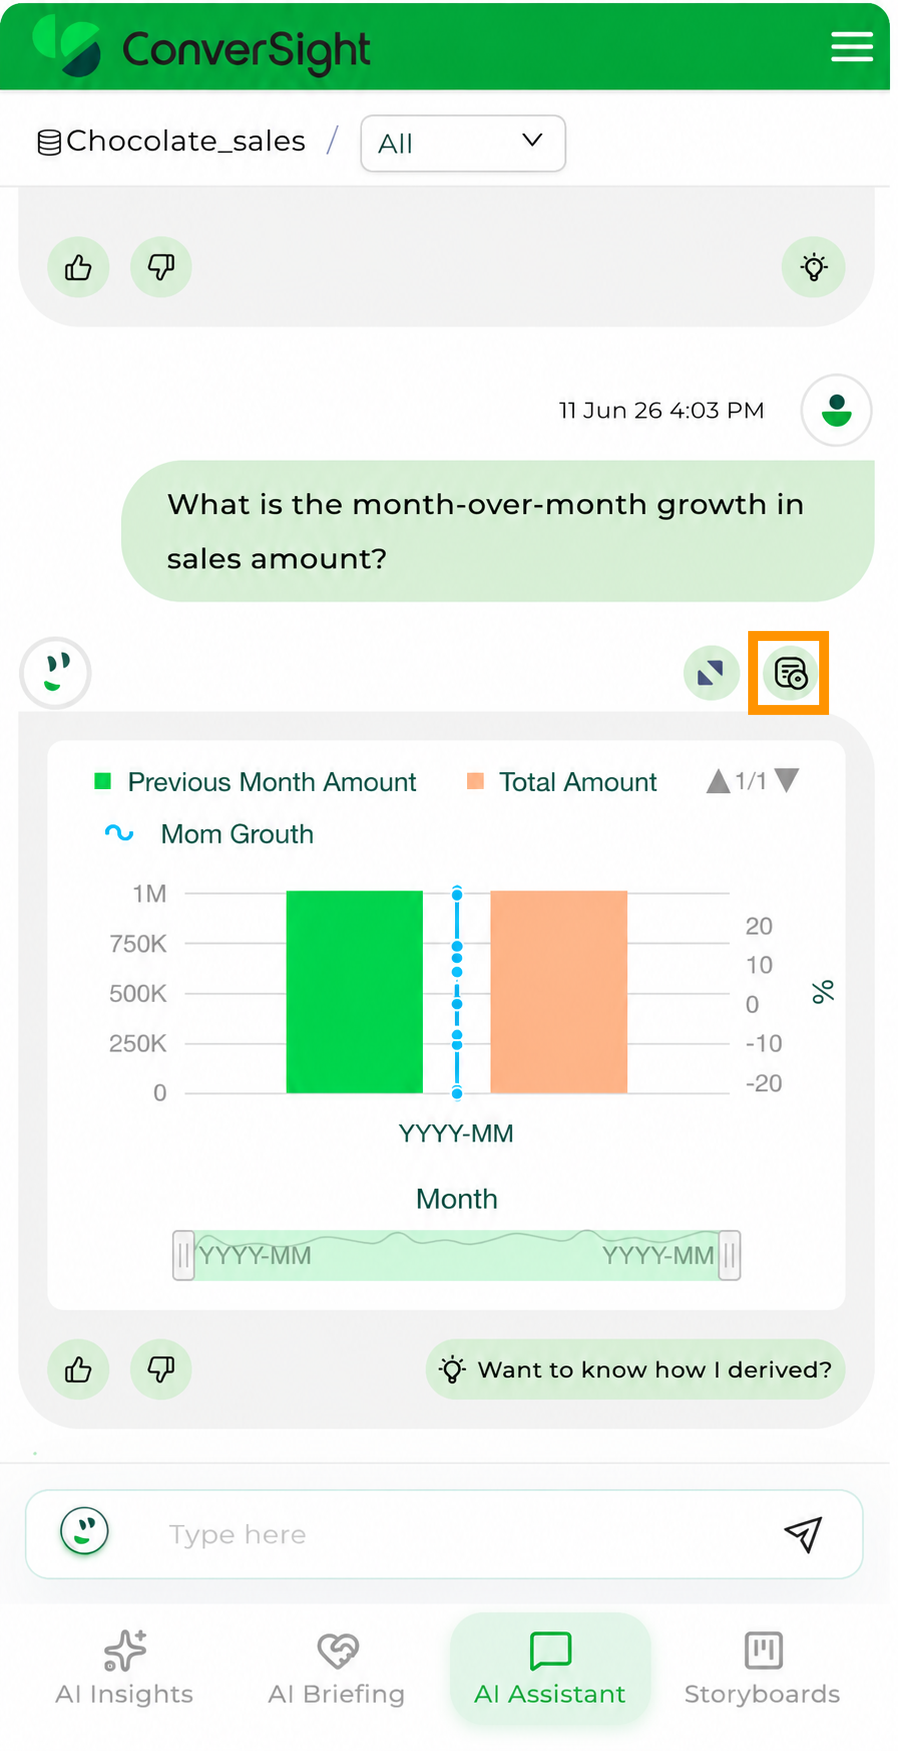This screenshot has width=898, height=1751.
Task: Toggle Previous Month Amount legend series
Action: click(x=255, y=782)
